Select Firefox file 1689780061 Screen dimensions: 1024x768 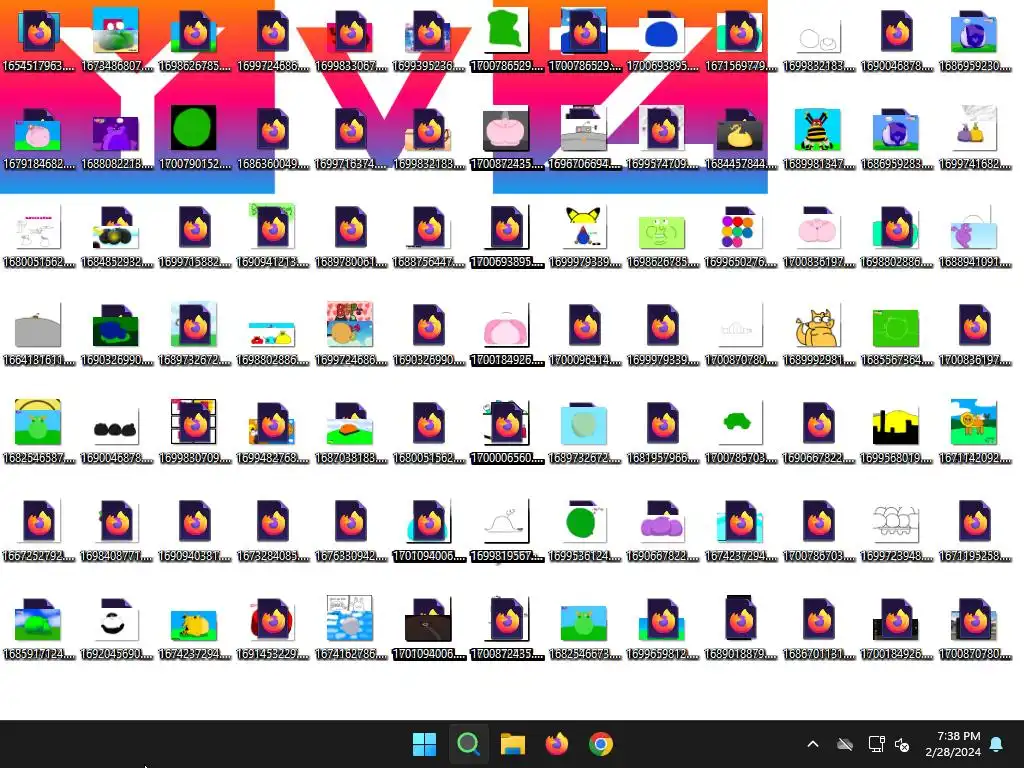[351, 236]
